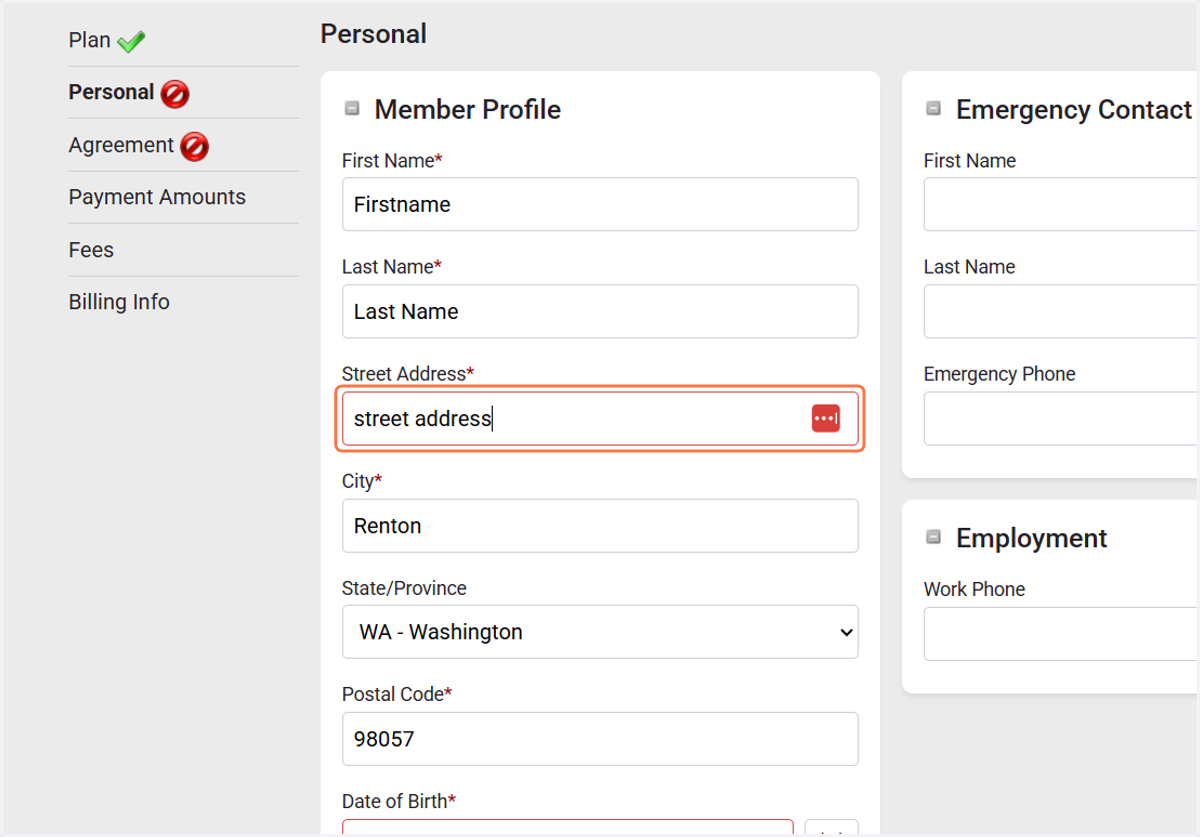Click the red prohibited icon beside Agreement
Image resolution: width=1200 pixels, height=837 pixels.
194,147
